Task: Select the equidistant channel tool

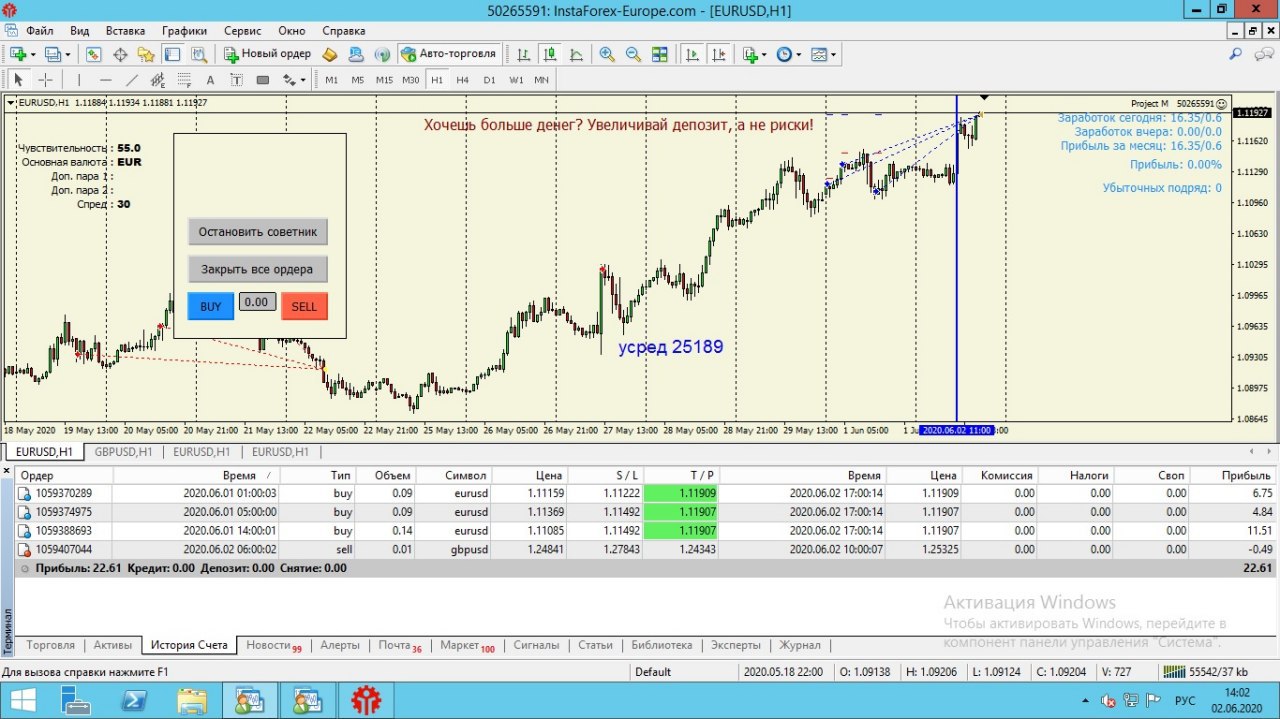Action: tap(157, 80)
